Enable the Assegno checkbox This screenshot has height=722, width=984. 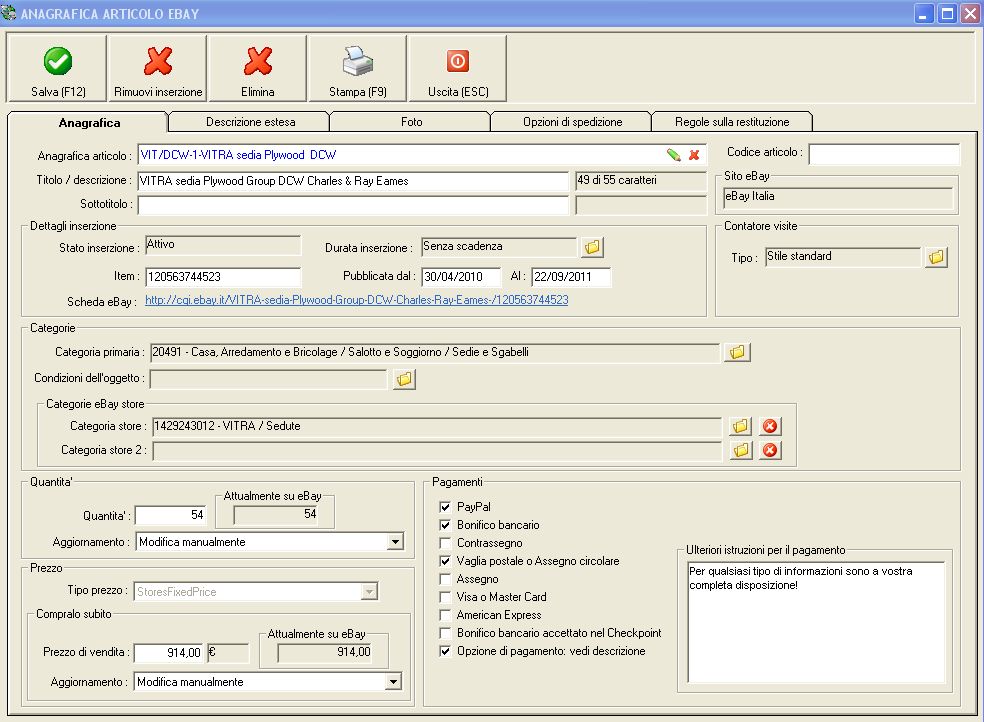click(446, 579)
